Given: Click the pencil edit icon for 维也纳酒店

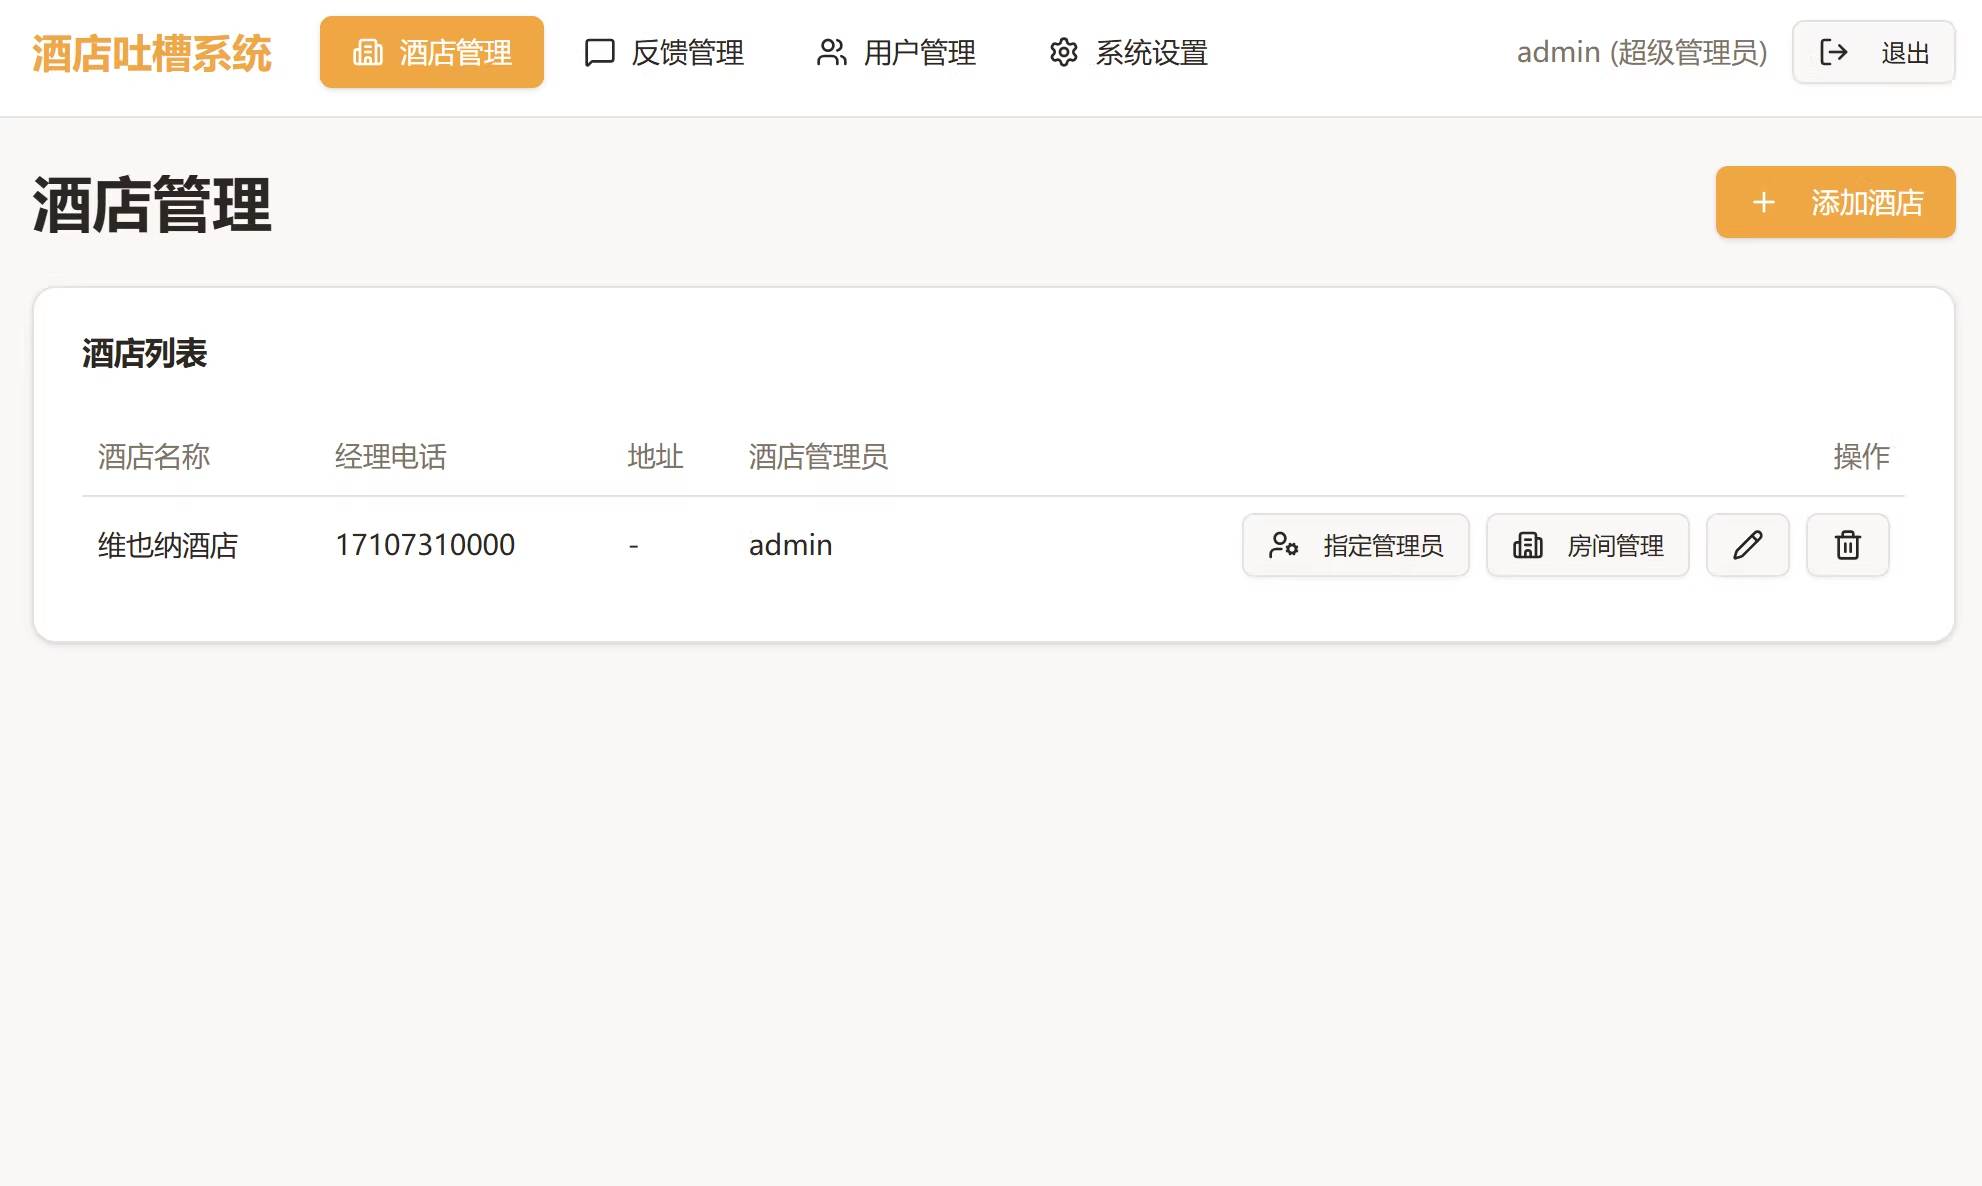Looking at the screenshot, I should tap(1747, 545).
